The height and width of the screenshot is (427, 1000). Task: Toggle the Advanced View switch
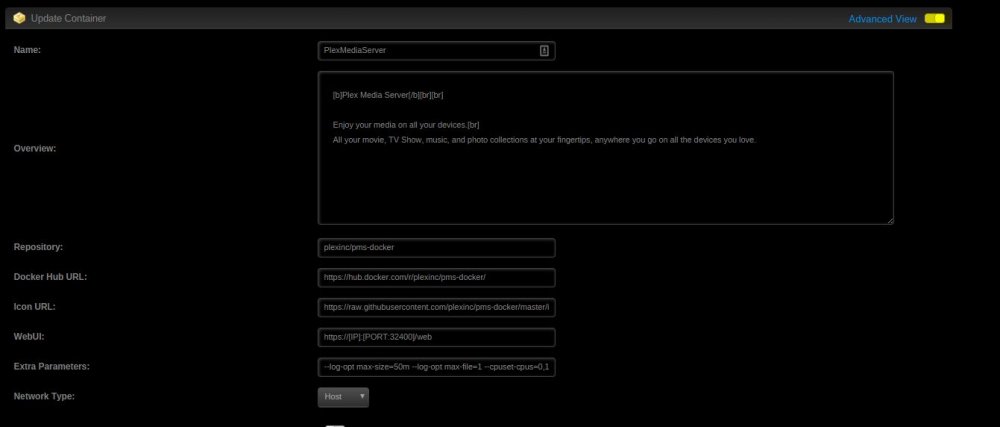point(934,18)
